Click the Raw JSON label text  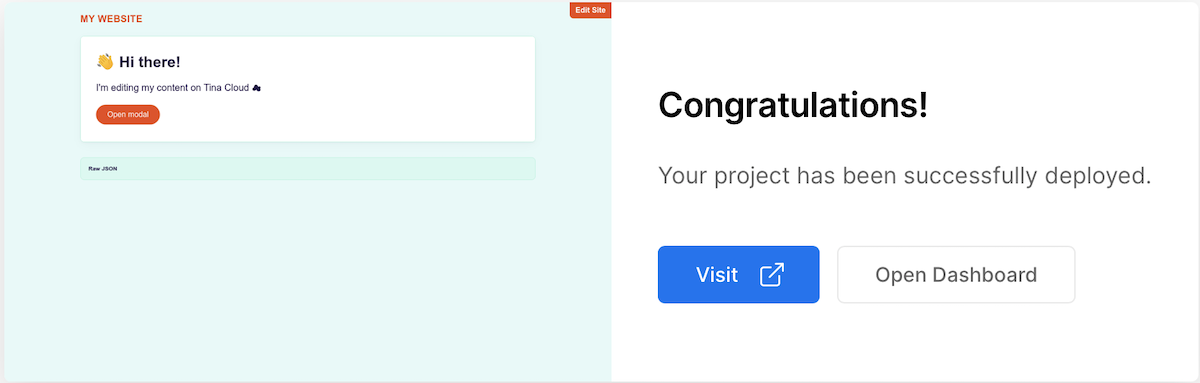coord(102,168)
